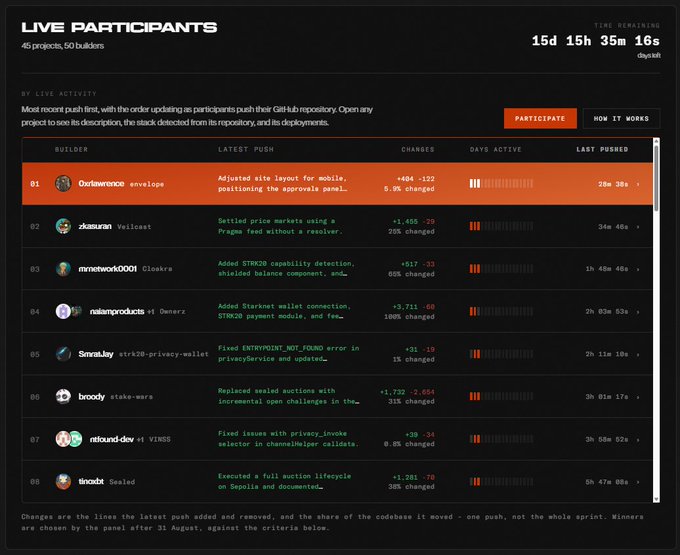Click the green second avatar beside ntfound-dev

click(75, 439)
